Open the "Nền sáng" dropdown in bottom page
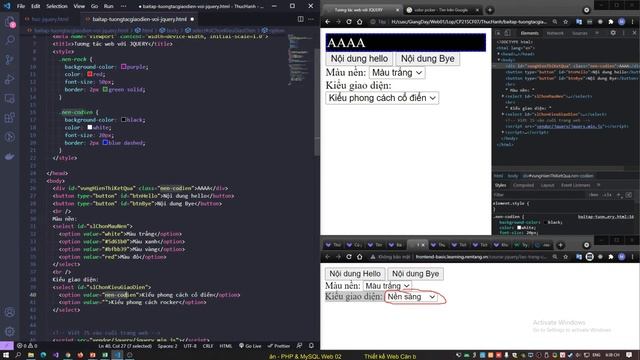Viewport: 640px width, 360px height. (411, 297)
